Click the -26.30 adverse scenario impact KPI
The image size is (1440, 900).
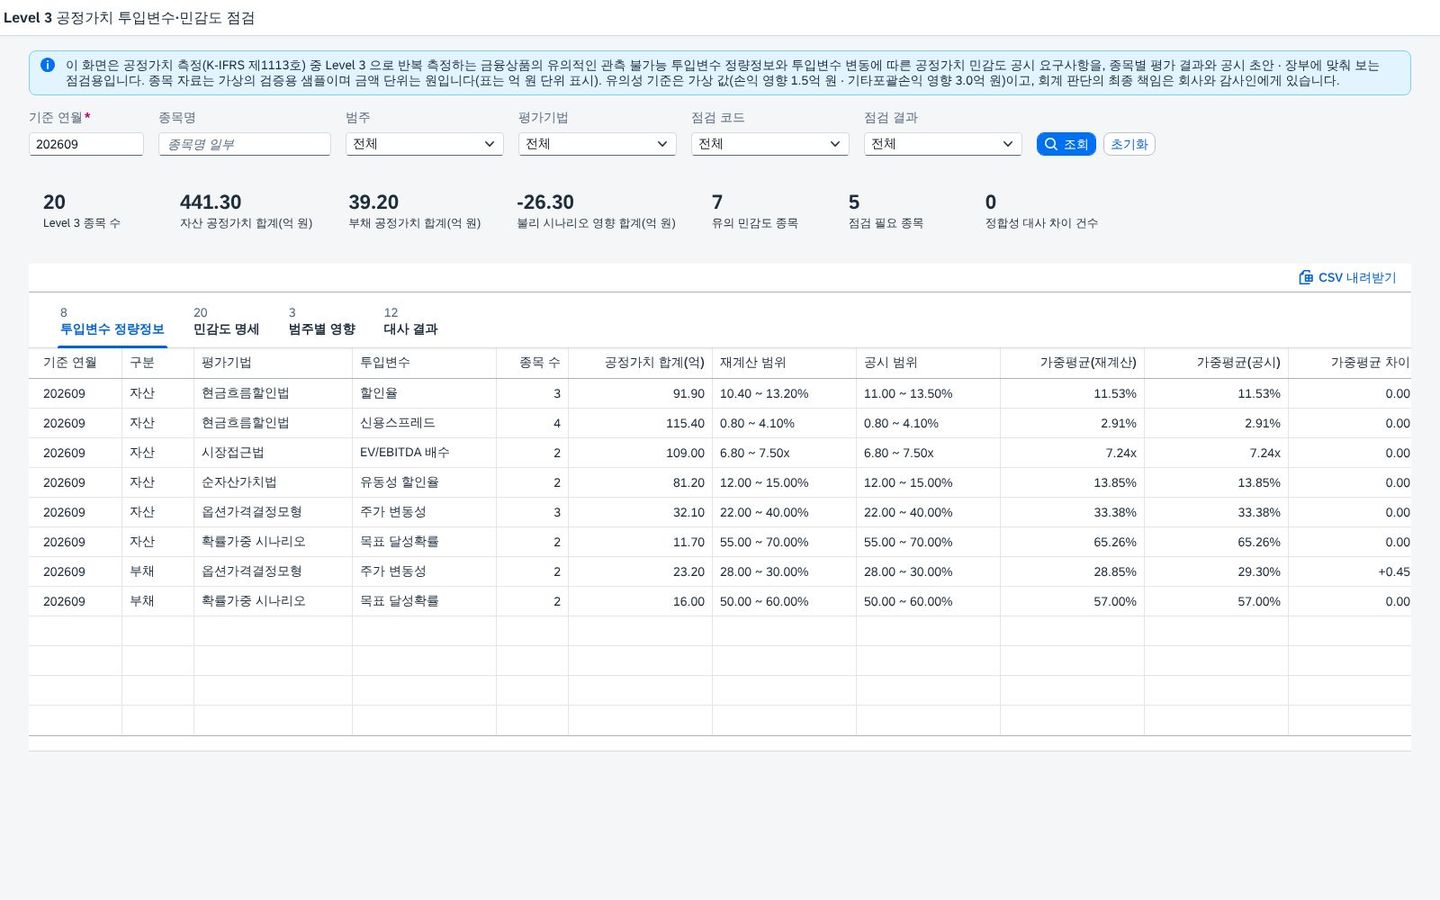click(596, 211)
